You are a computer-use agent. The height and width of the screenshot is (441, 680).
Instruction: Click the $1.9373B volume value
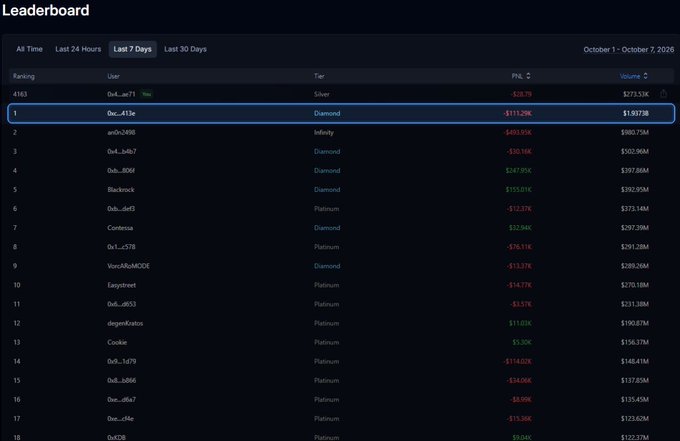[636, 113]
